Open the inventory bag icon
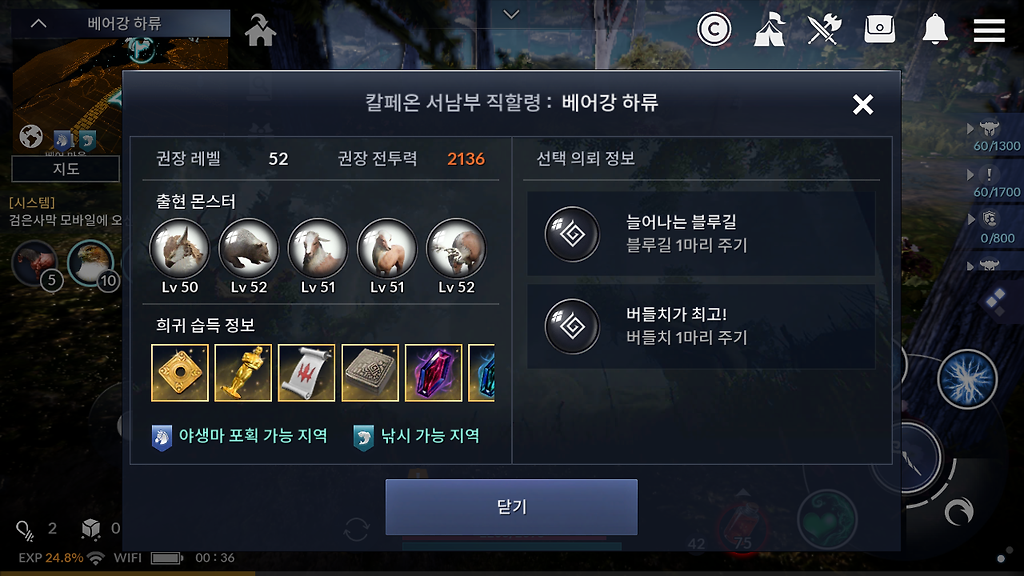The width and height of the screenshot is (1024, 576). (880, 29)
